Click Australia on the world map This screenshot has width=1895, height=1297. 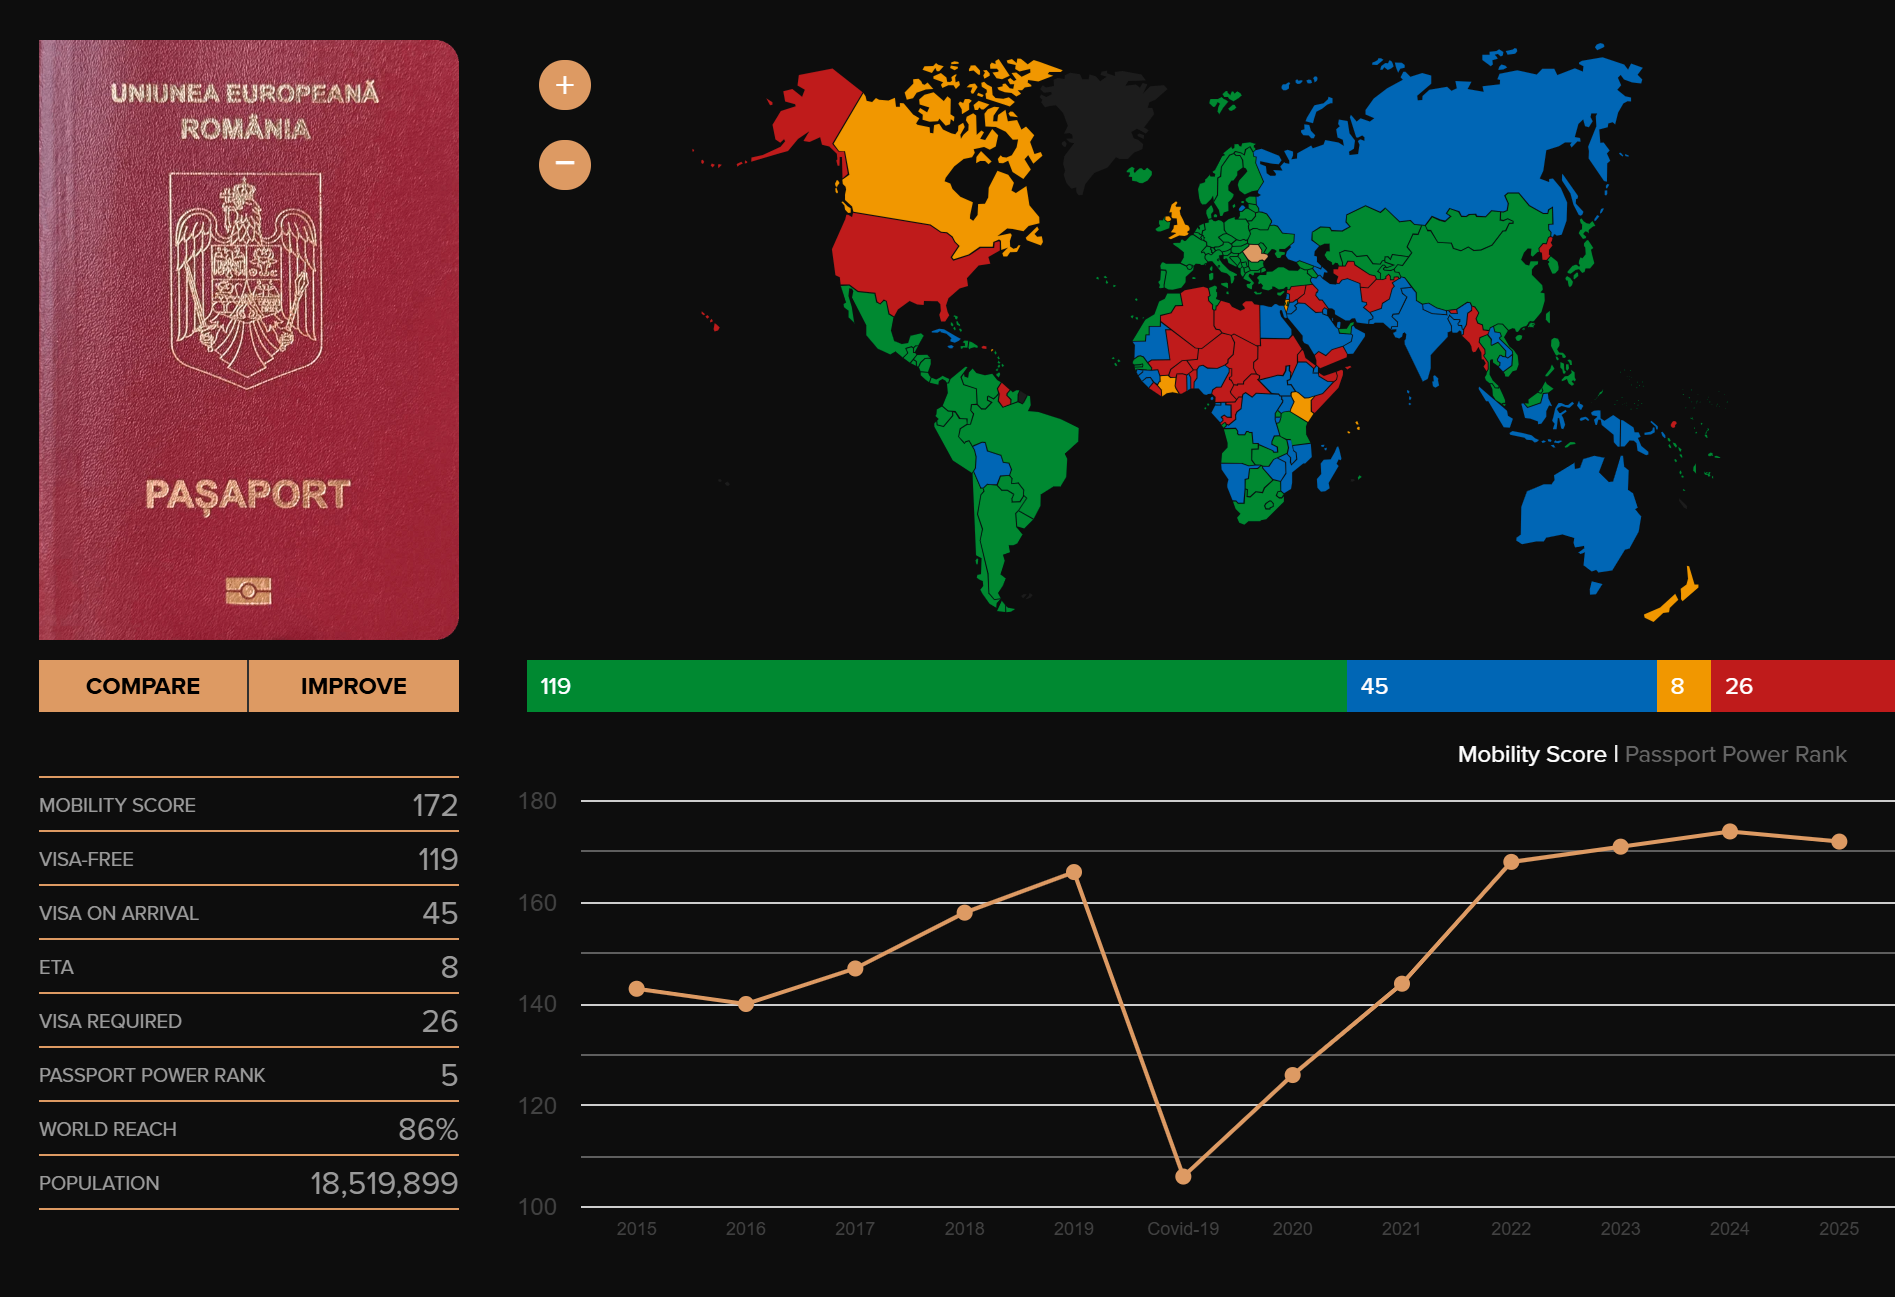(x=1580, y=515)
